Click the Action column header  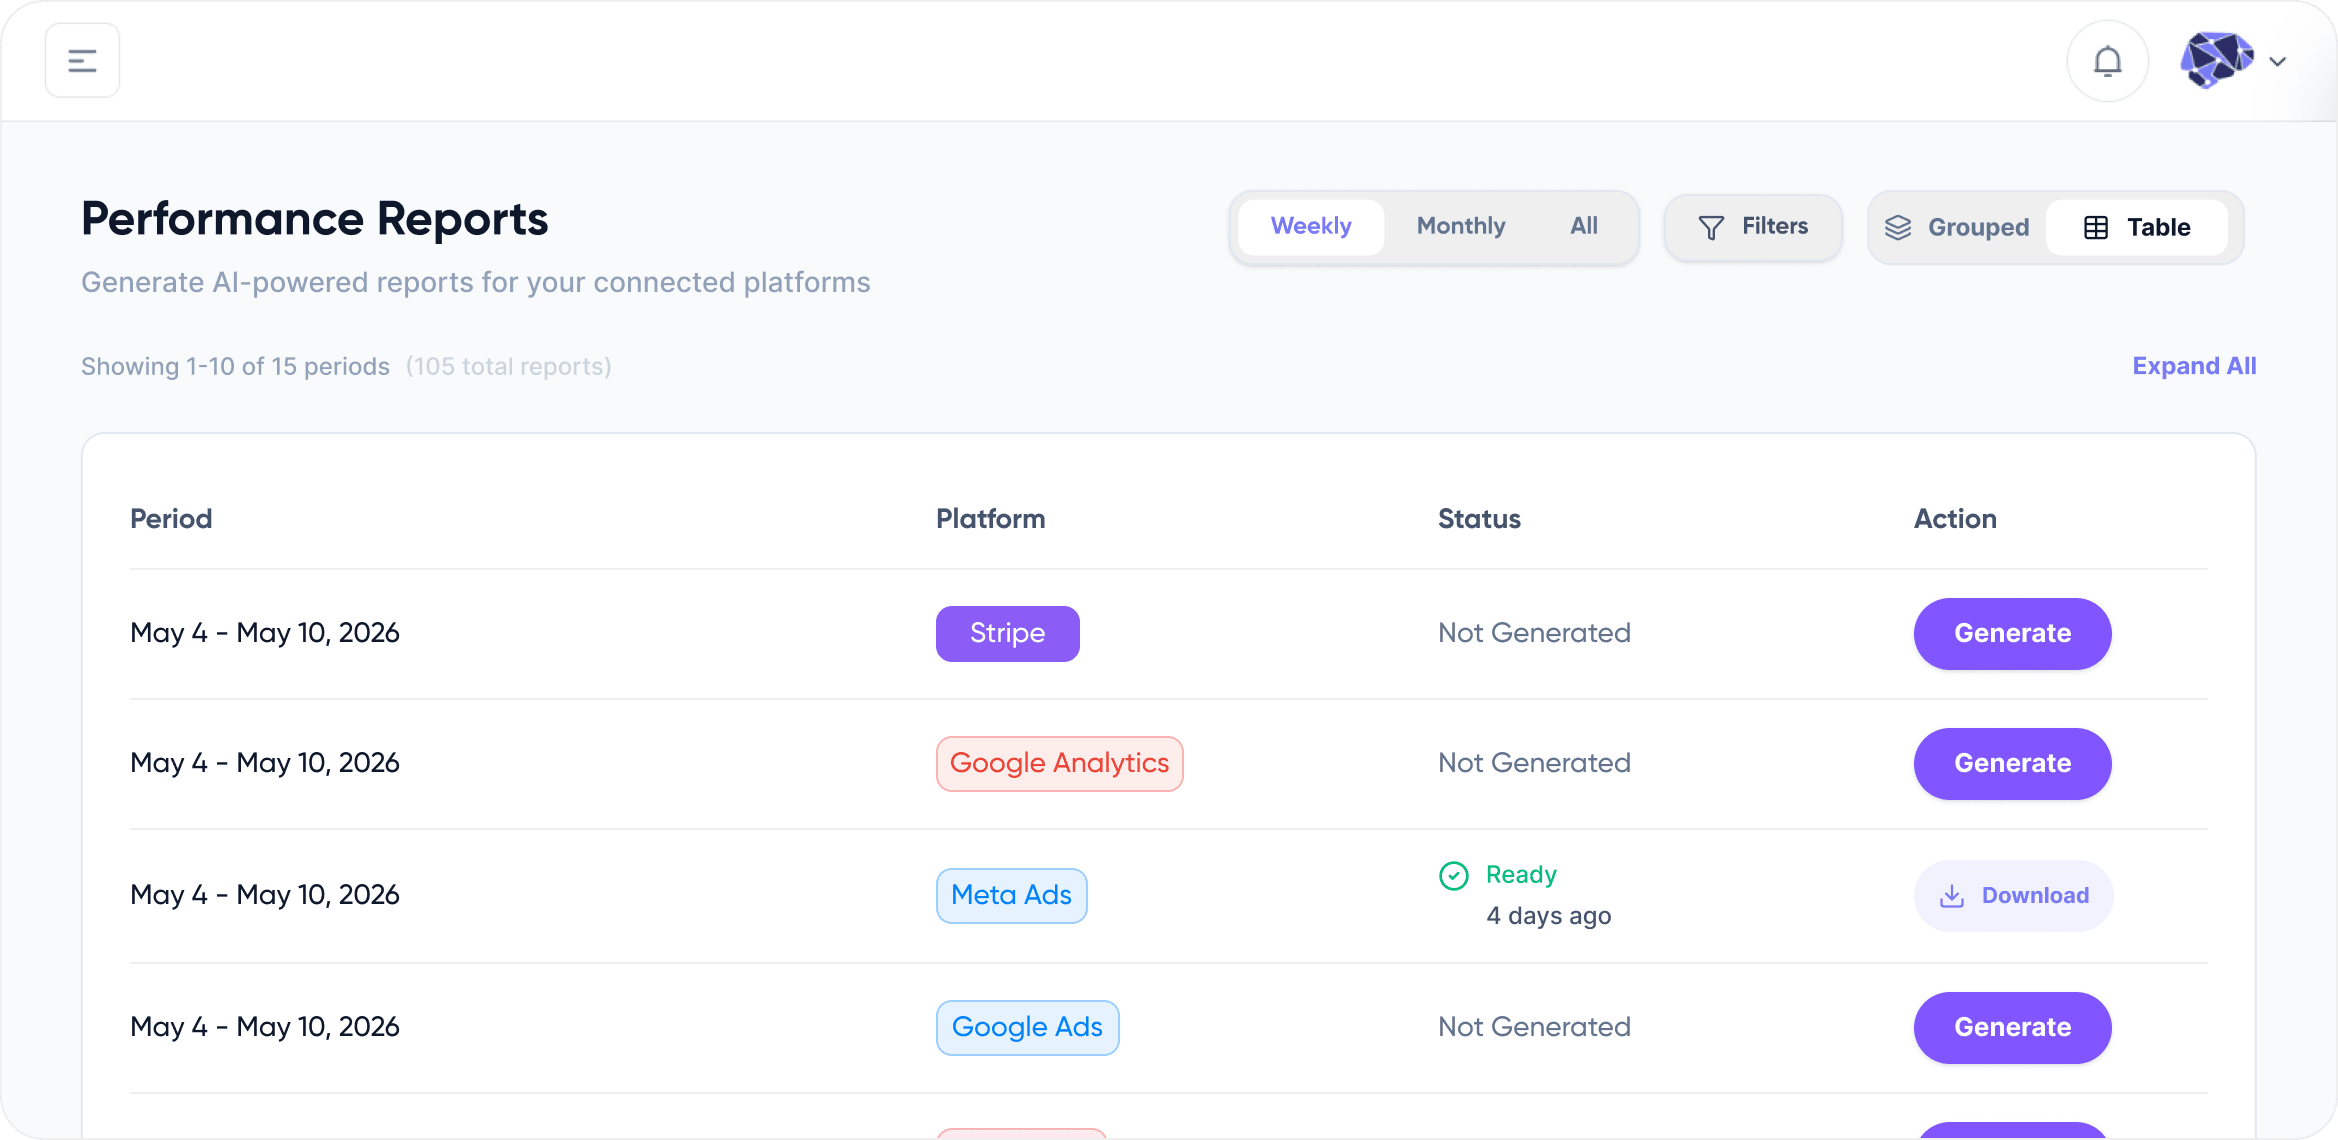click(x=1955, y=519)
